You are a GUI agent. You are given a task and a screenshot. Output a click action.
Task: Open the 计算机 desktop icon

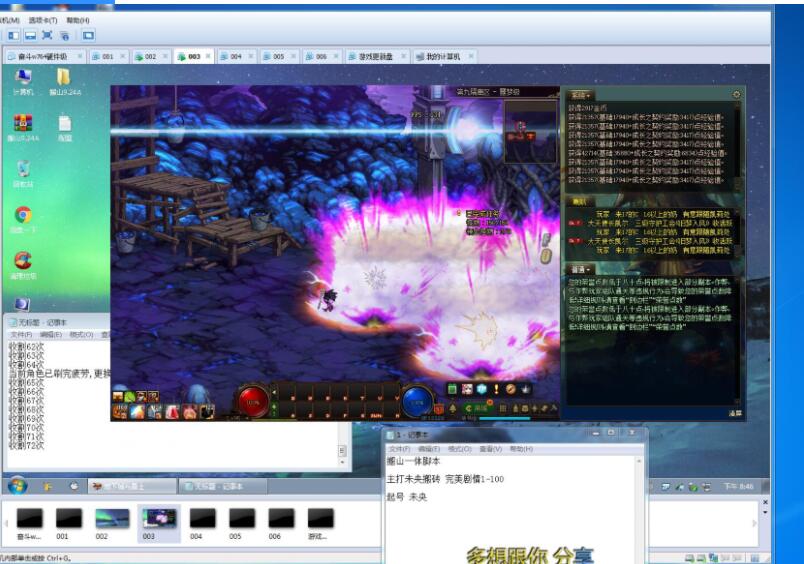pos(23,82)
